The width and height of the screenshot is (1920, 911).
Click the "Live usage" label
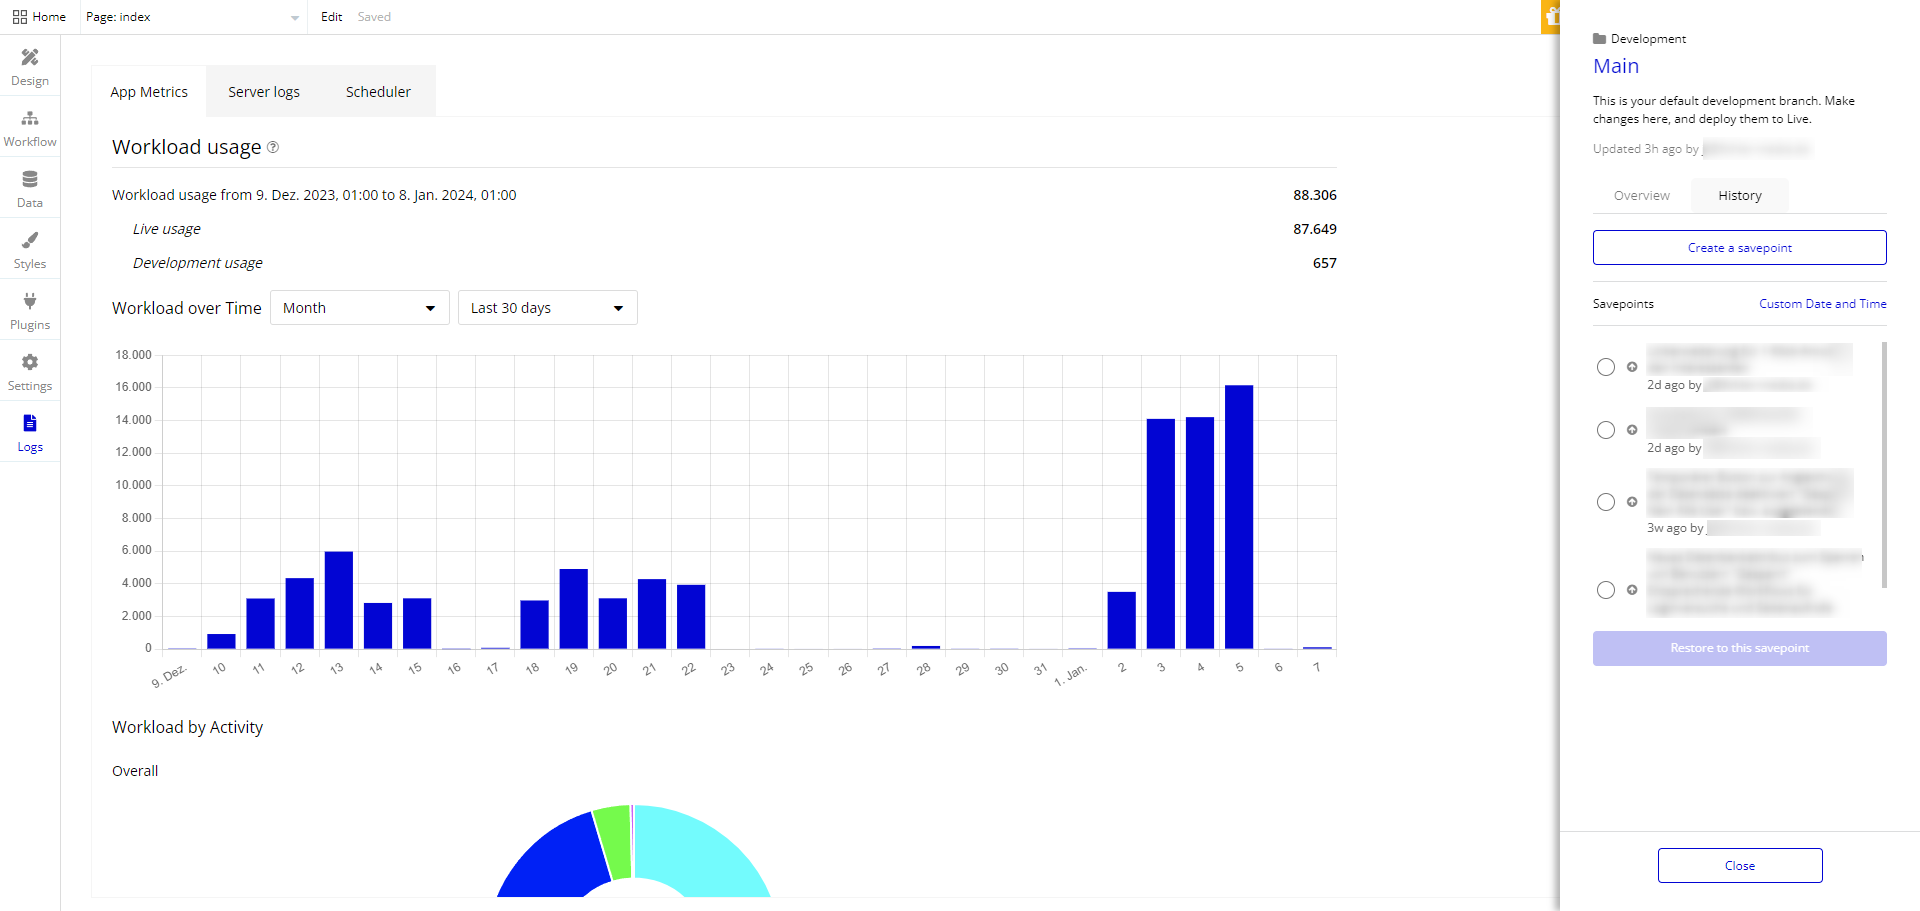tap(167, 229)
